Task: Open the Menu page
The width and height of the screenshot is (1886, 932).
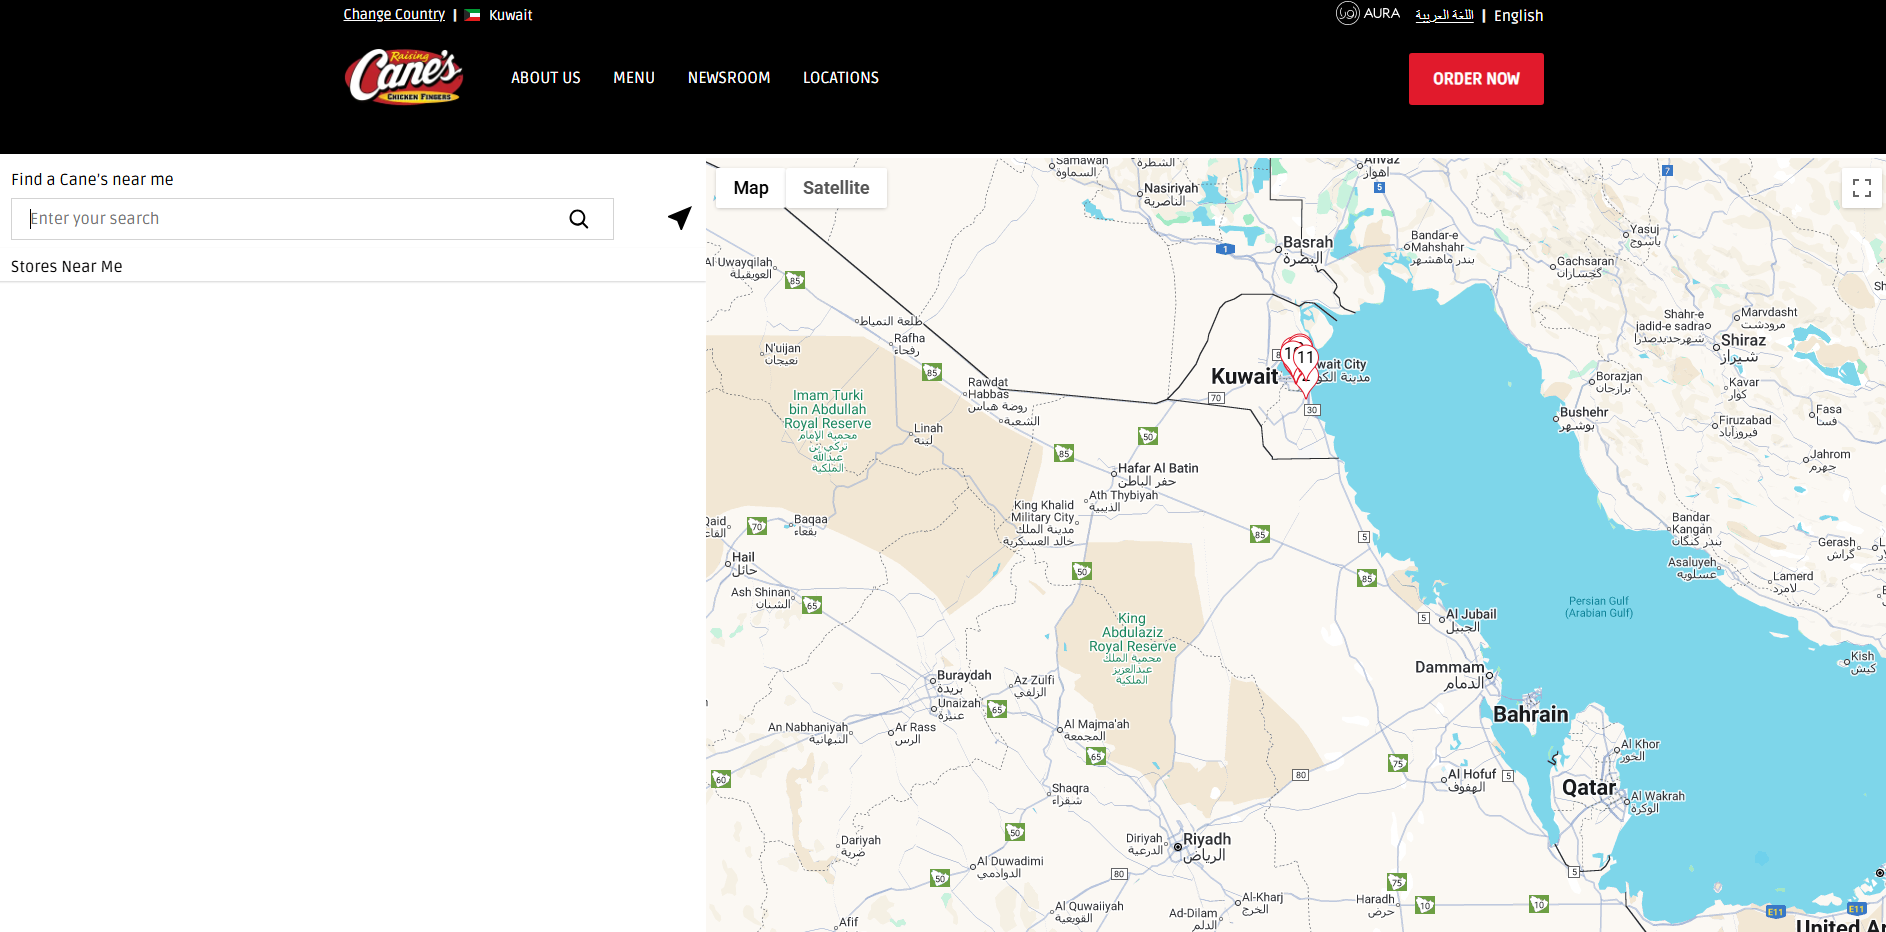Action: tap(634, 78)
